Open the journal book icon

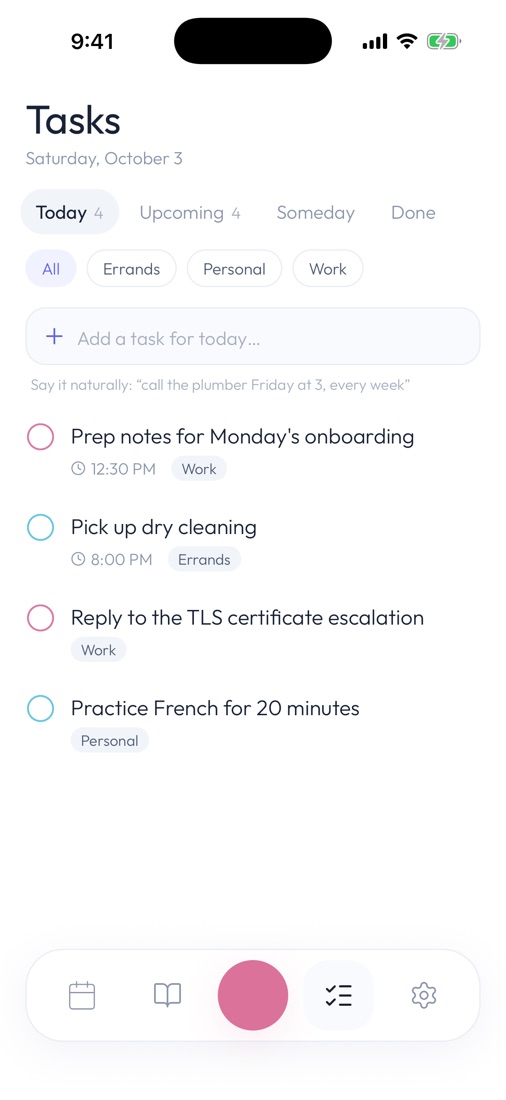(168, 995)
